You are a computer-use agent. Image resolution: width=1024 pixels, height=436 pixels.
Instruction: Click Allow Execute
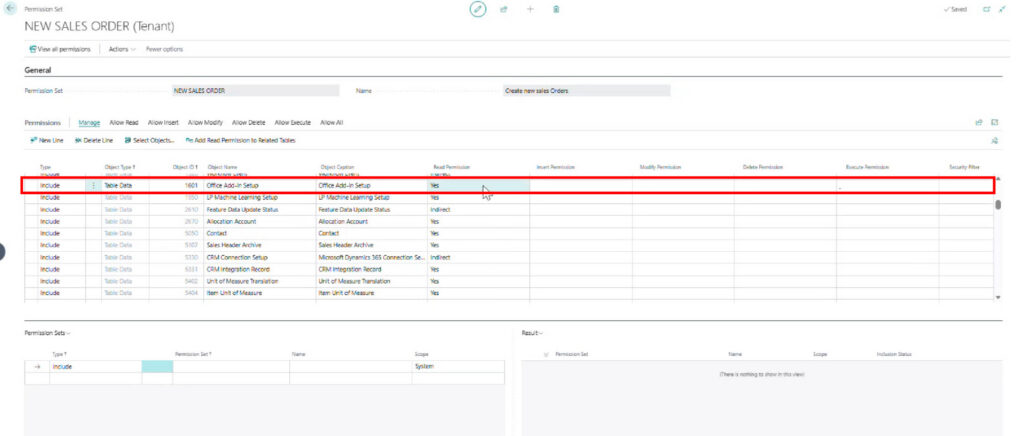click(293, 122)
